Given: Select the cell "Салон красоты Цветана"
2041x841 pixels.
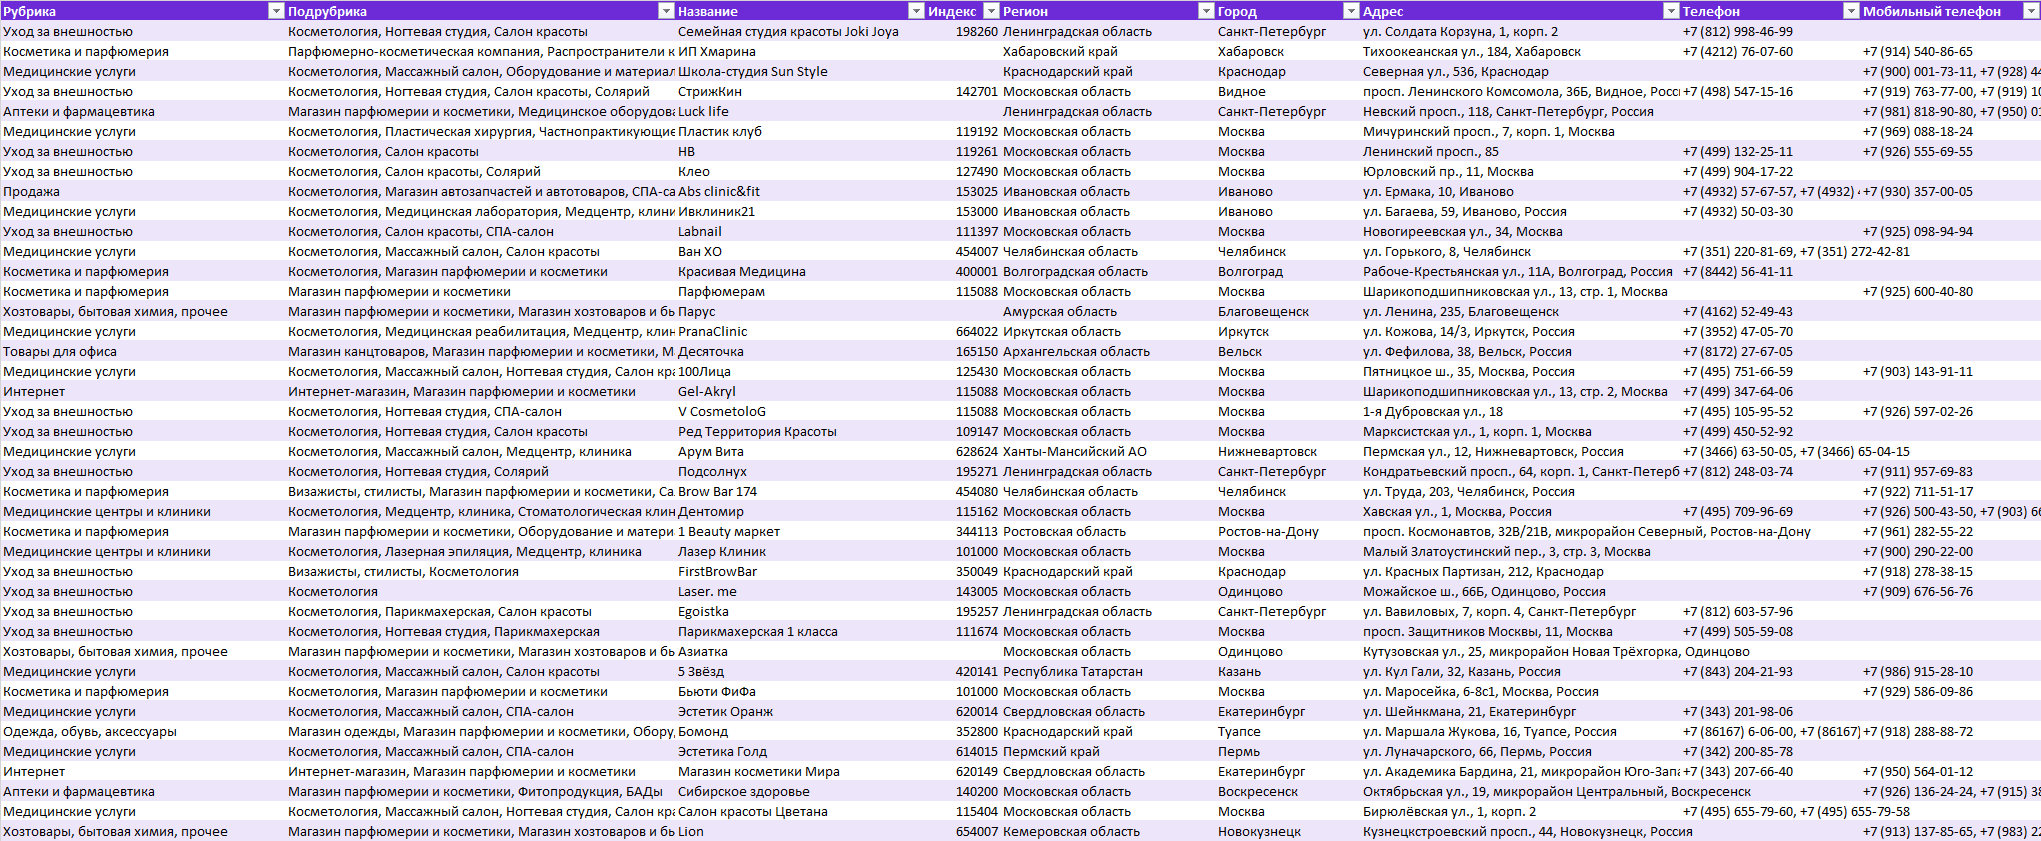Looking at the screenshot, I should pos(800,811).
